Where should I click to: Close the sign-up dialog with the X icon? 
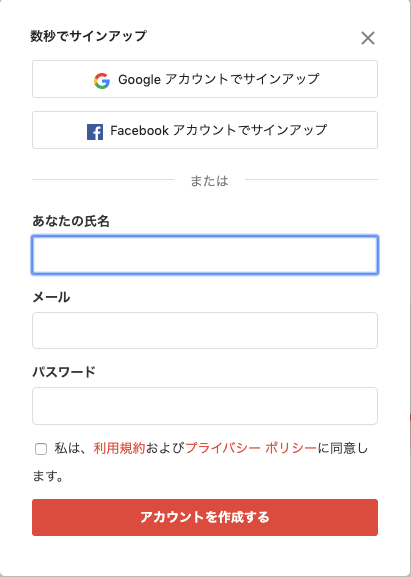click(x=368, y=38)
